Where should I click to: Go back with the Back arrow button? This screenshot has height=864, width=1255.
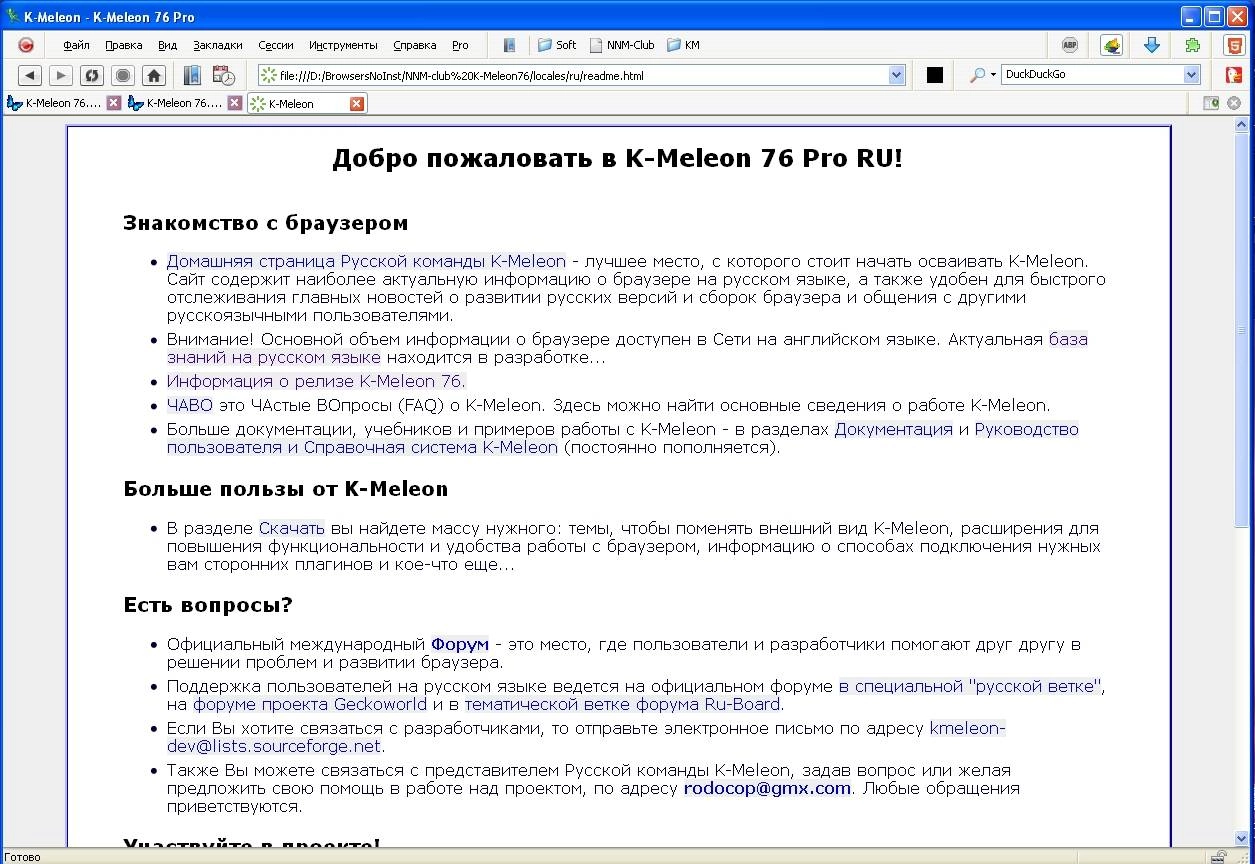coord(30,75)
